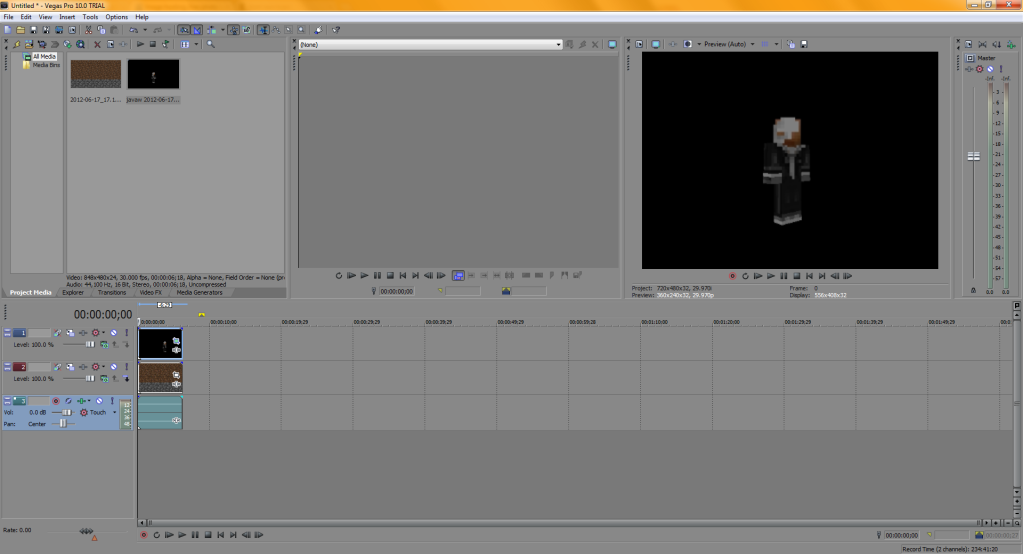
Task: Save project with the floppy disk icon
Action: pos(33,30)
